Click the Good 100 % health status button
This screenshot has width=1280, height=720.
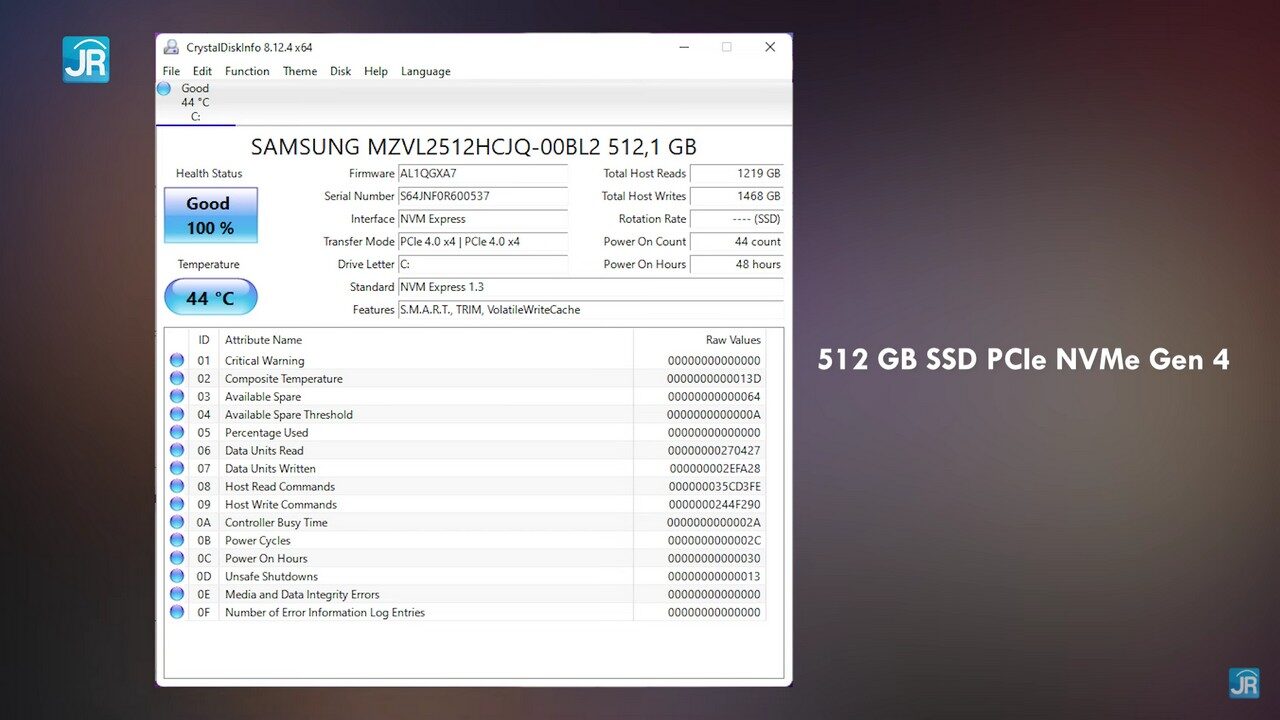[x=211, y=215]
